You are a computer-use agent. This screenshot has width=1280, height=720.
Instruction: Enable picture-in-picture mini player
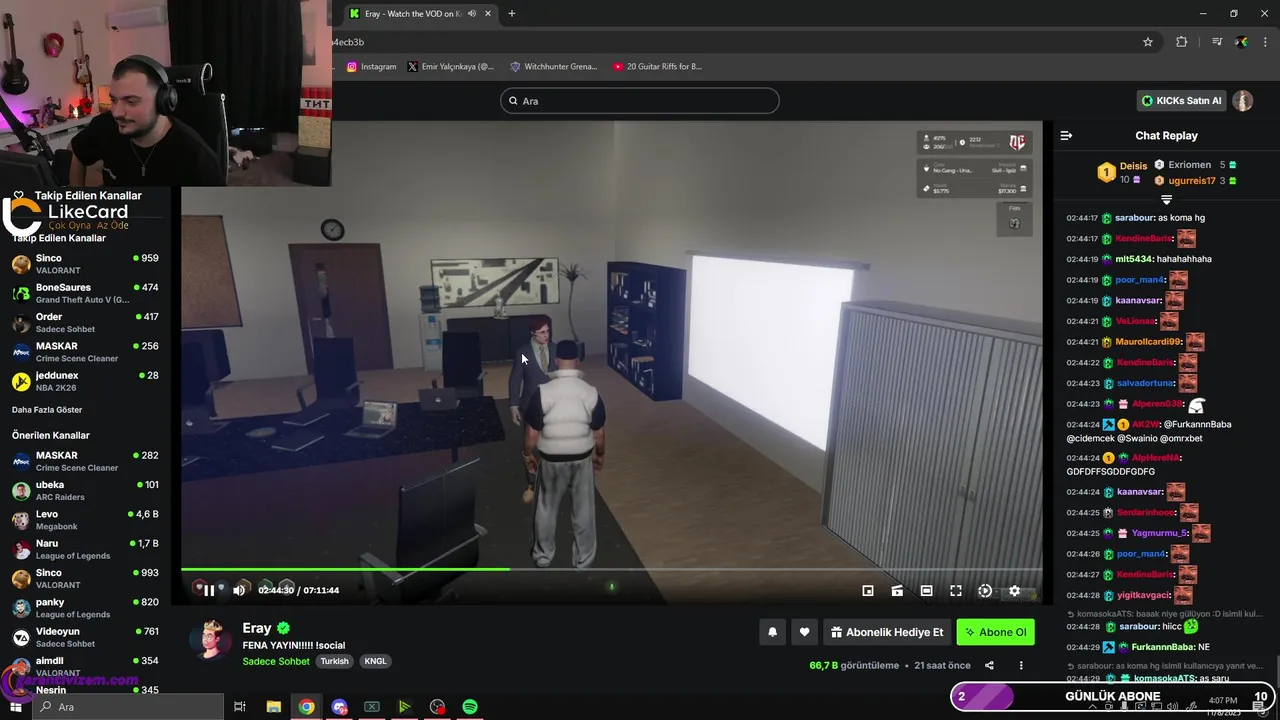click(868, 591)
